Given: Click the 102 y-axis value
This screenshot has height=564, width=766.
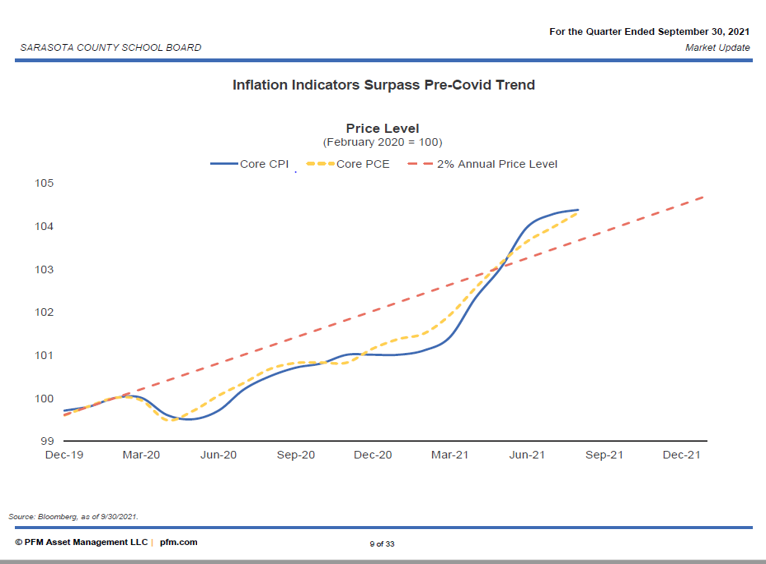Looking at the screenshot, I should [46, 312].
